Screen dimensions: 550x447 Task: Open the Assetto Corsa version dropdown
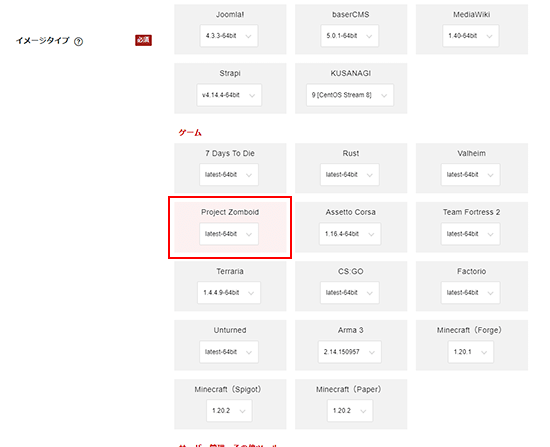point(350,234)
